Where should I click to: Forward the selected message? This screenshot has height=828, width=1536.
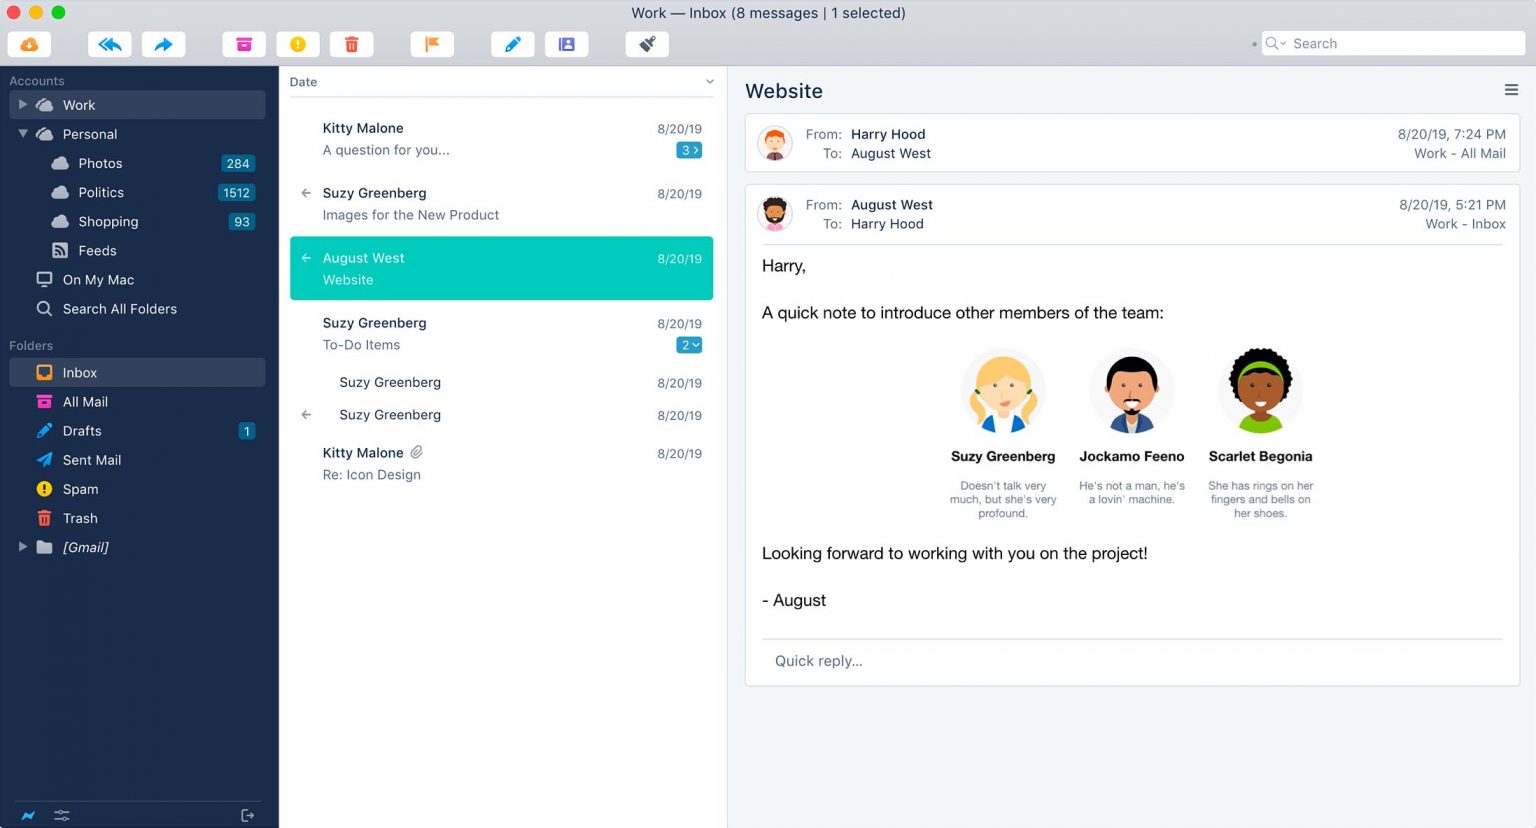[163, 43]
